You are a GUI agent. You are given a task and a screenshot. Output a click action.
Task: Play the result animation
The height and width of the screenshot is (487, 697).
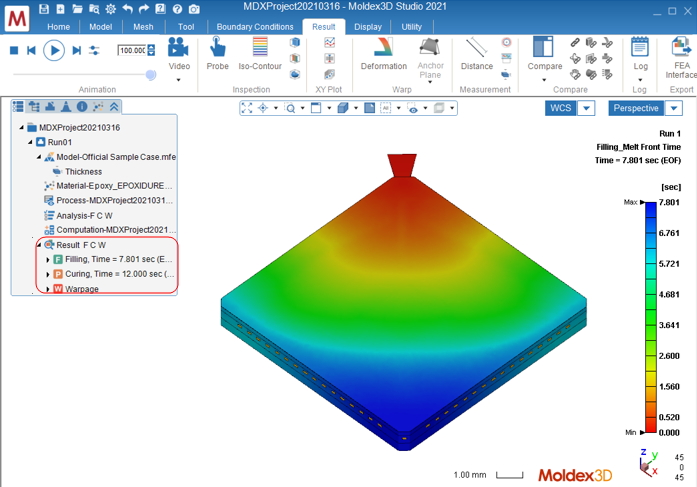tap(54, 50)
